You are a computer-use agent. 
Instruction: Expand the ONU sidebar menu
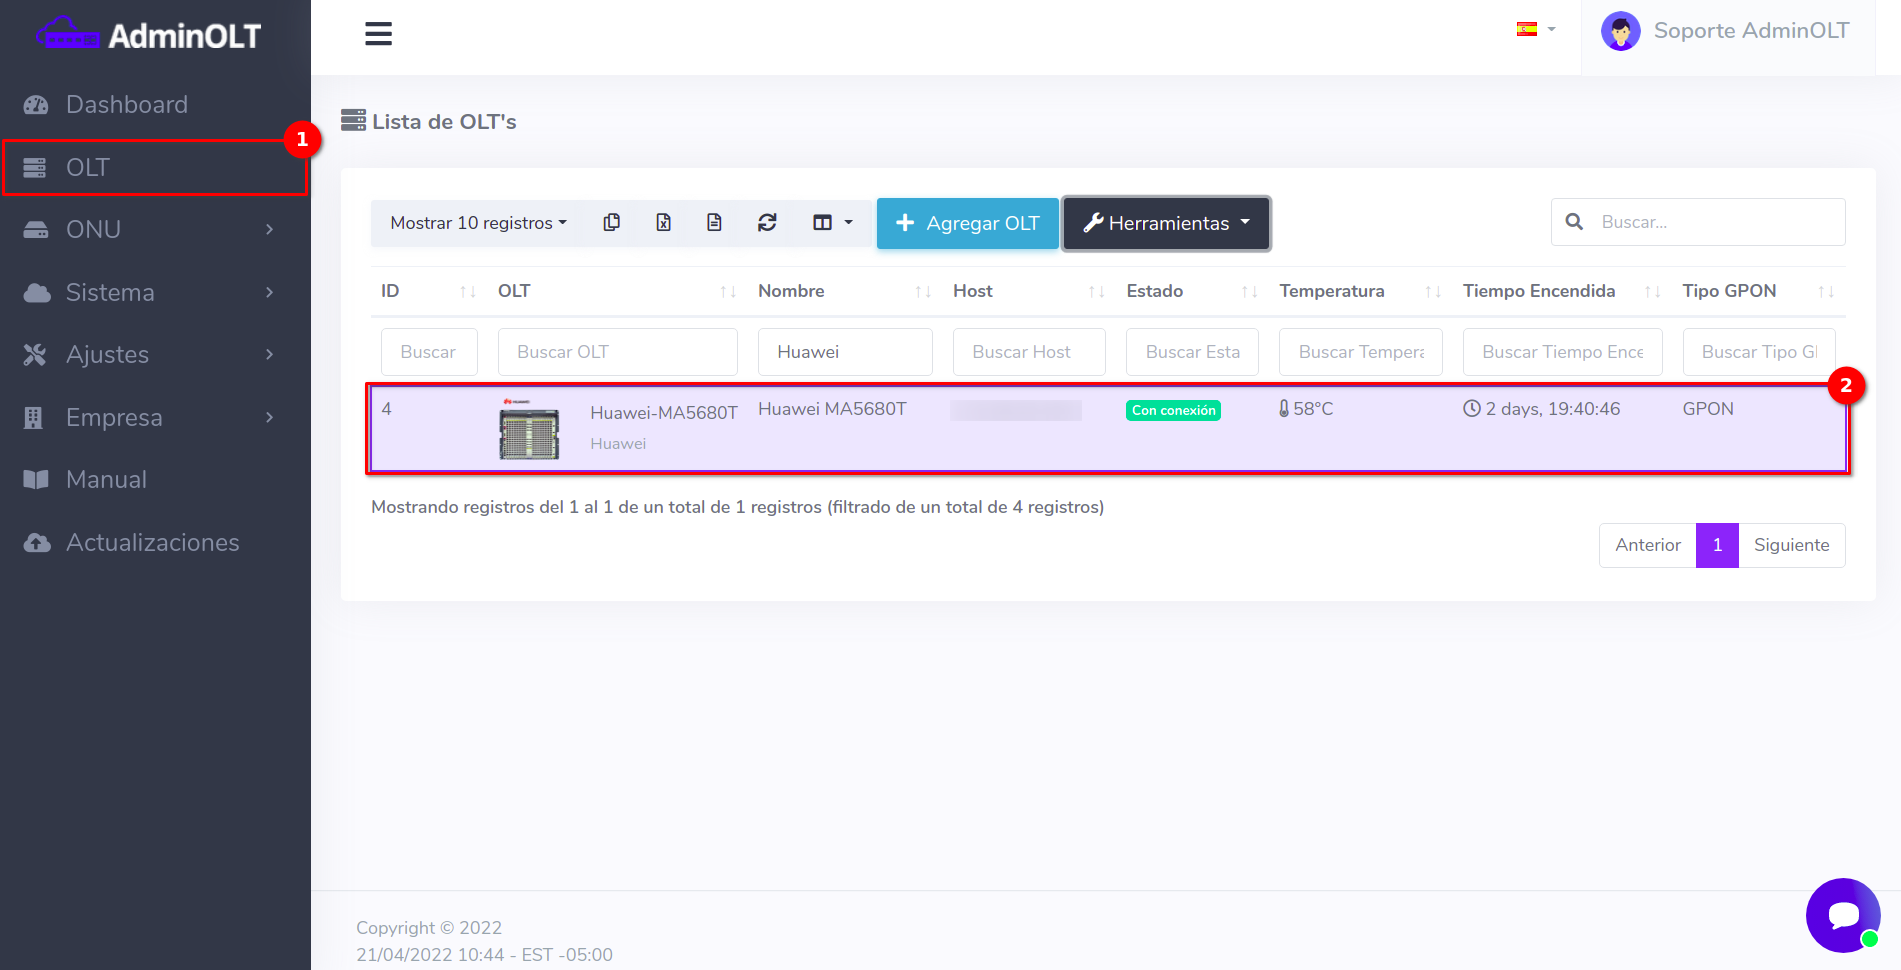tap(150, 230)
